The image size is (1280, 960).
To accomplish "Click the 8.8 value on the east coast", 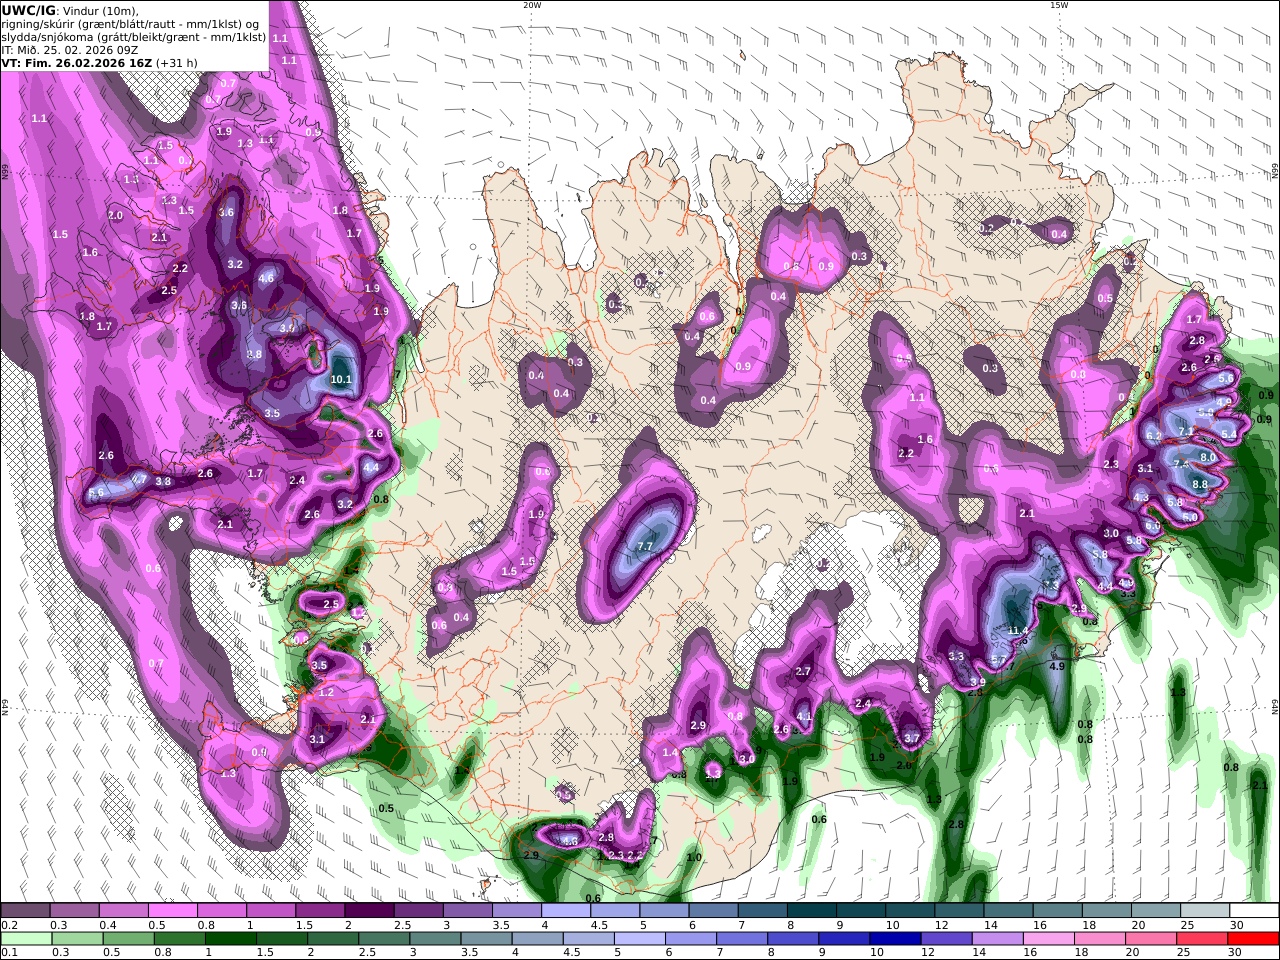I will [x=1201, y=484].
